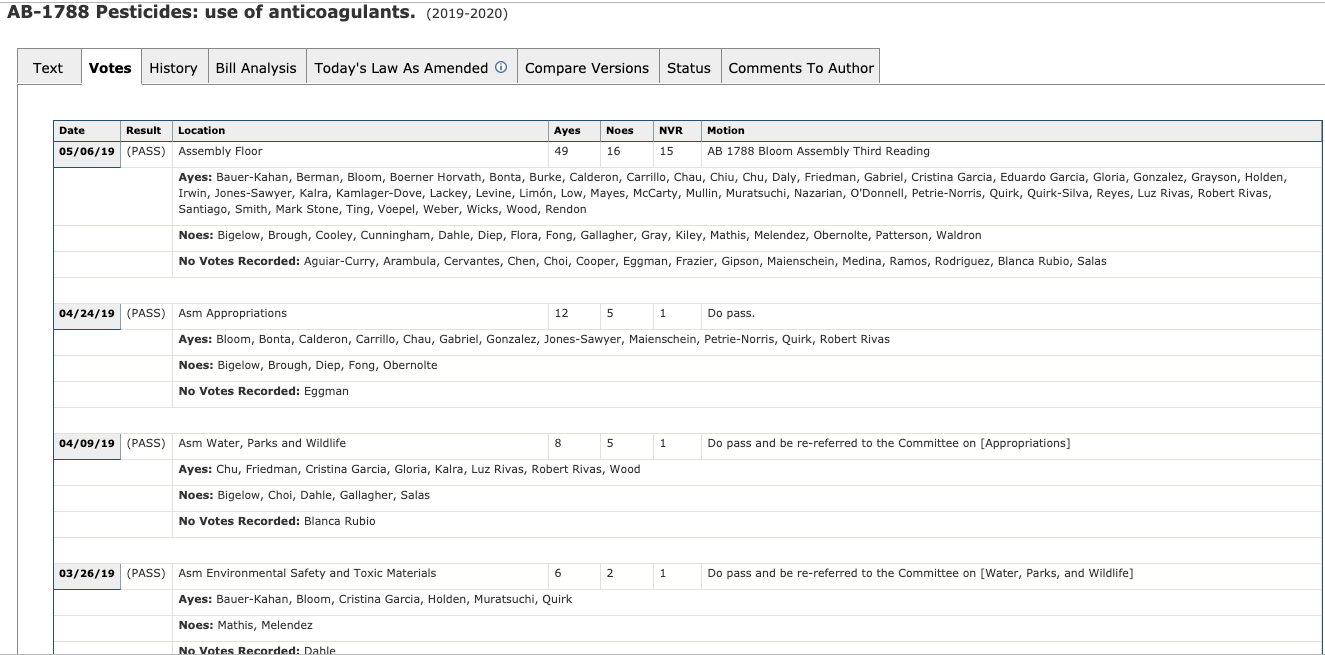The height and width of the screenshot is (655, 1325).
Task: Click the bill title AB-1788 Pesticides heading
Action: coord(211,12)
